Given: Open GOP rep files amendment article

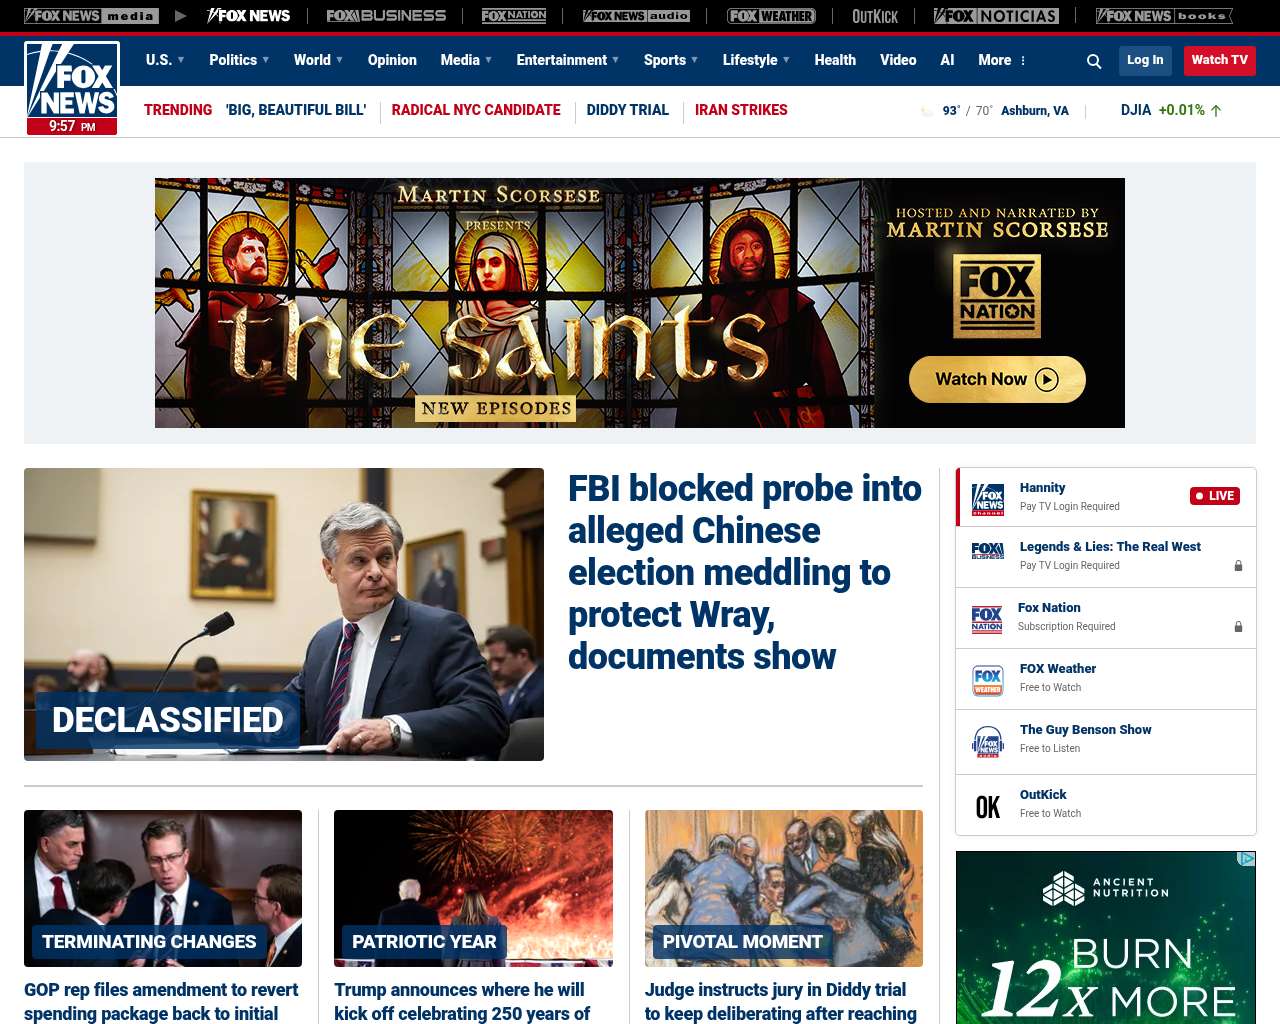Looking at the screenshot, I should 161,1001.
